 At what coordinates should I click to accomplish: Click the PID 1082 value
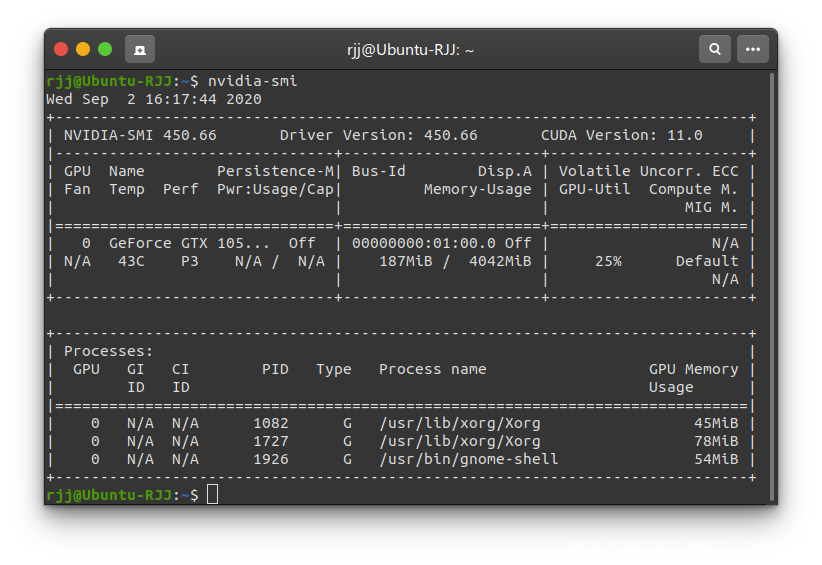coord(271,423)
